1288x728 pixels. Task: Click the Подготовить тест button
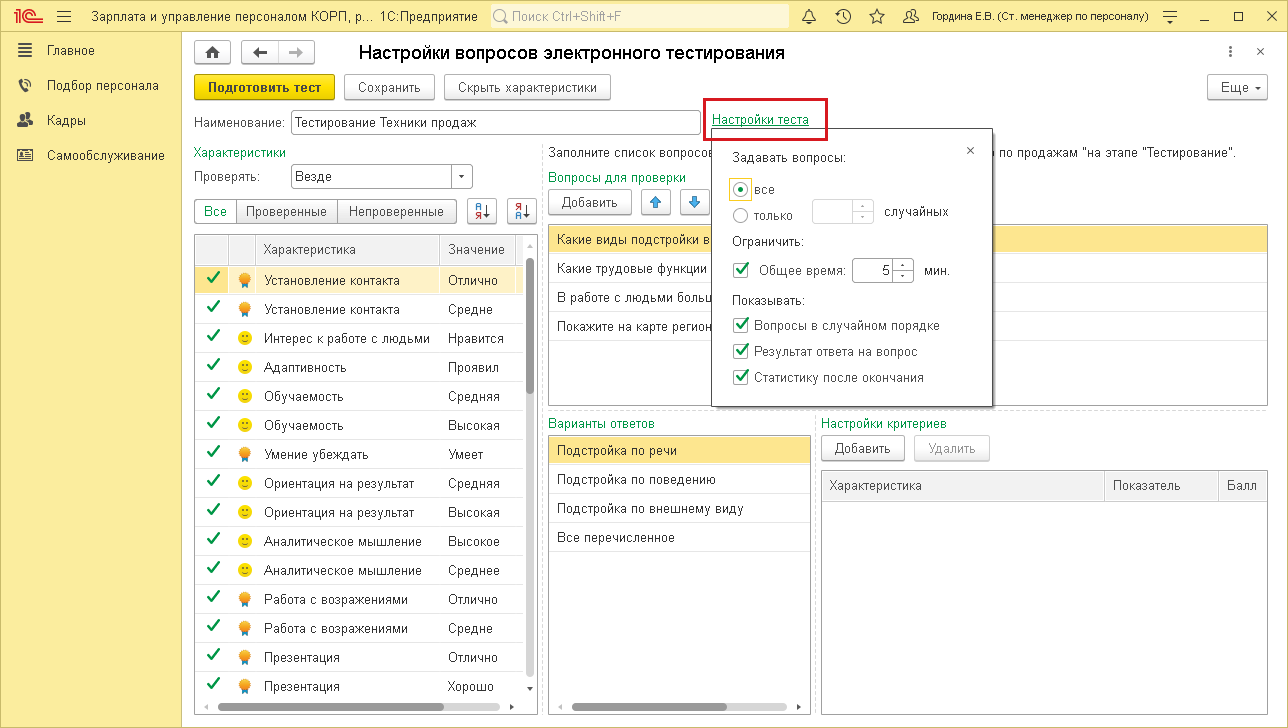pos(264,88)
